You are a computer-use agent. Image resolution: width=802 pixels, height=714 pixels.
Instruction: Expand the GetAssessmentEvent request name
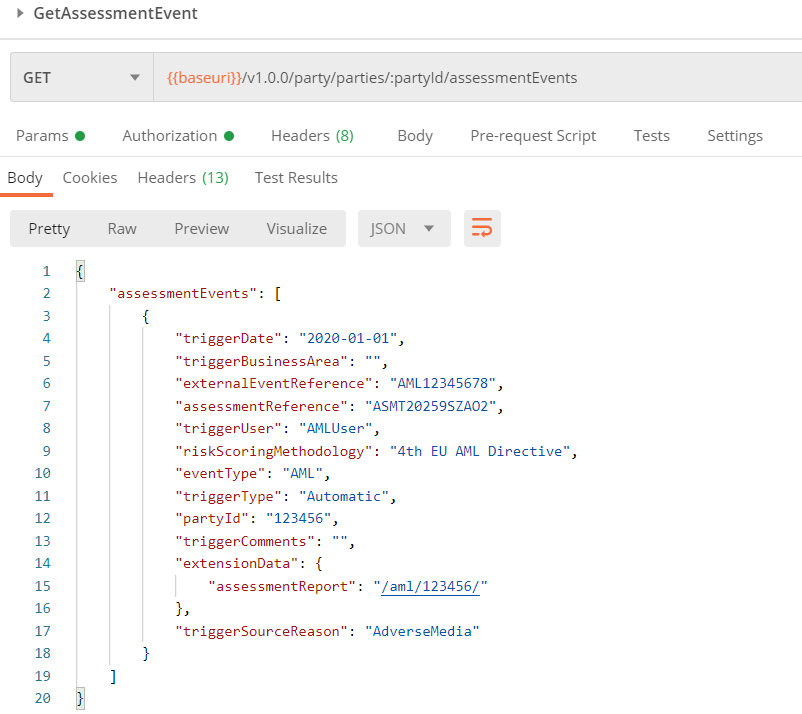point(20,14)
